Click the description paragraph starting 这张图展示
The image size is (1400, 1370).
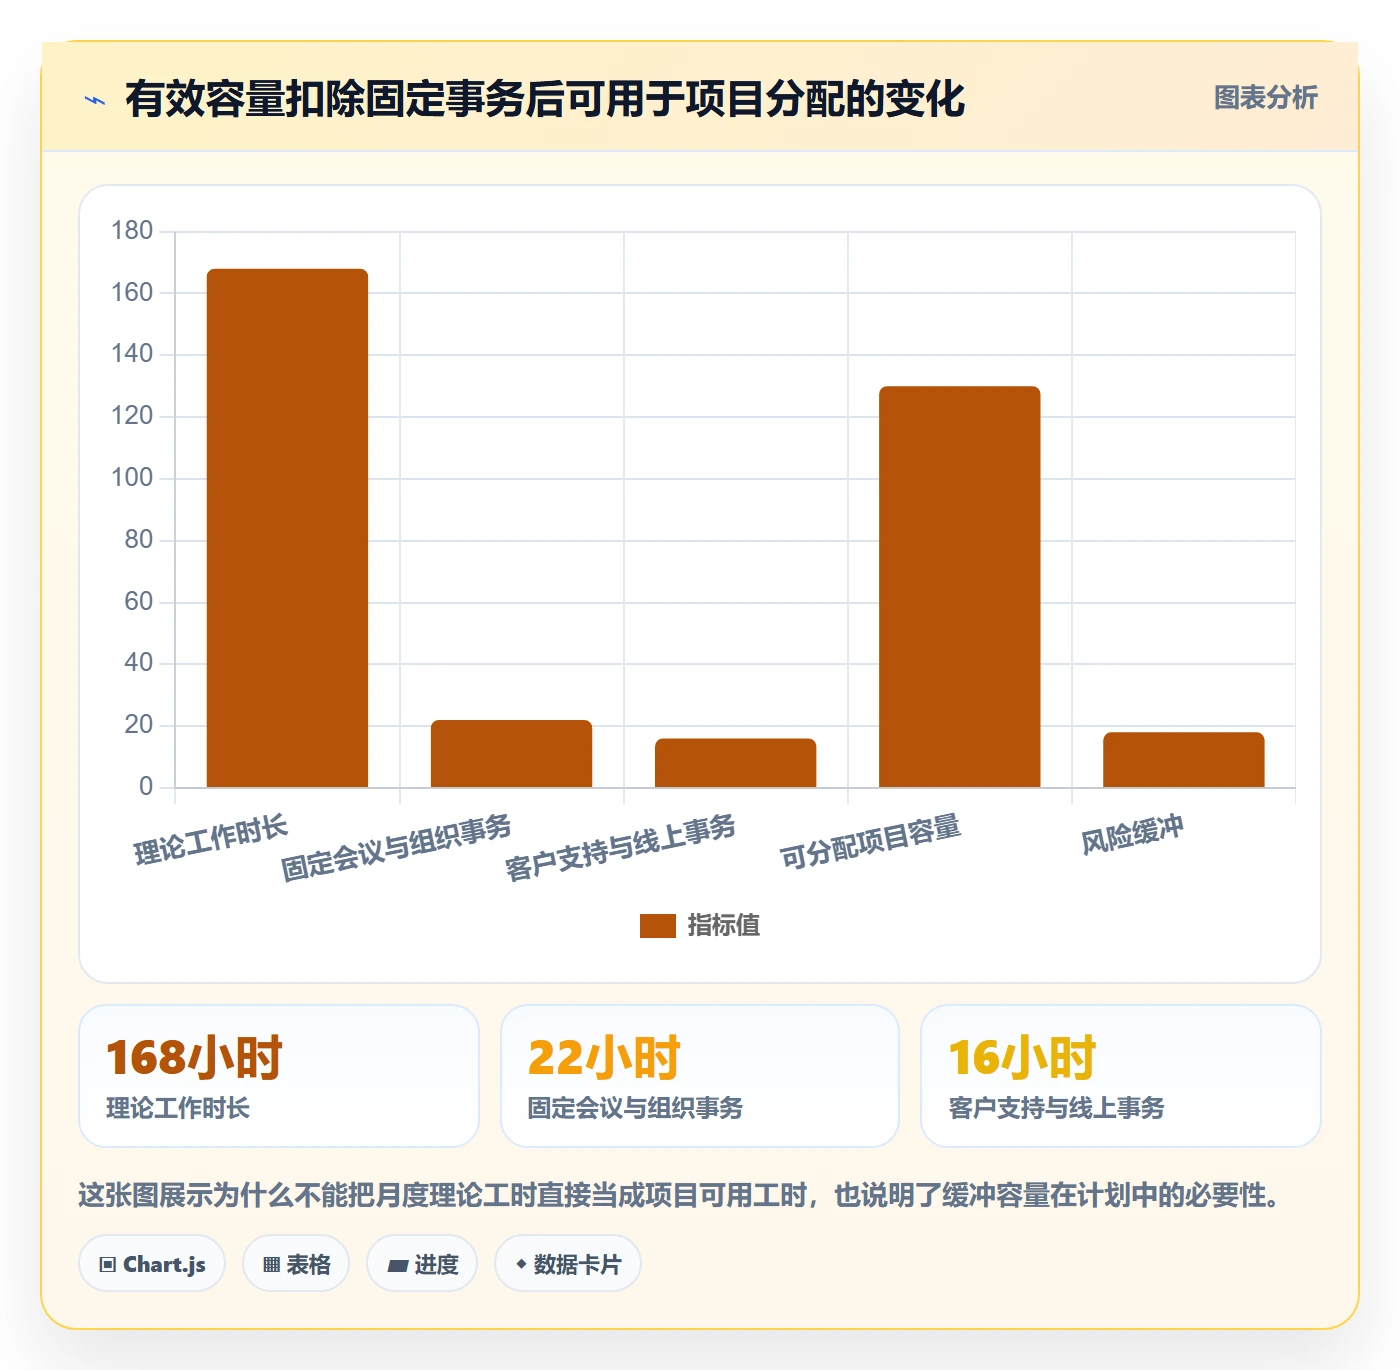click(x=681, y=1196)
